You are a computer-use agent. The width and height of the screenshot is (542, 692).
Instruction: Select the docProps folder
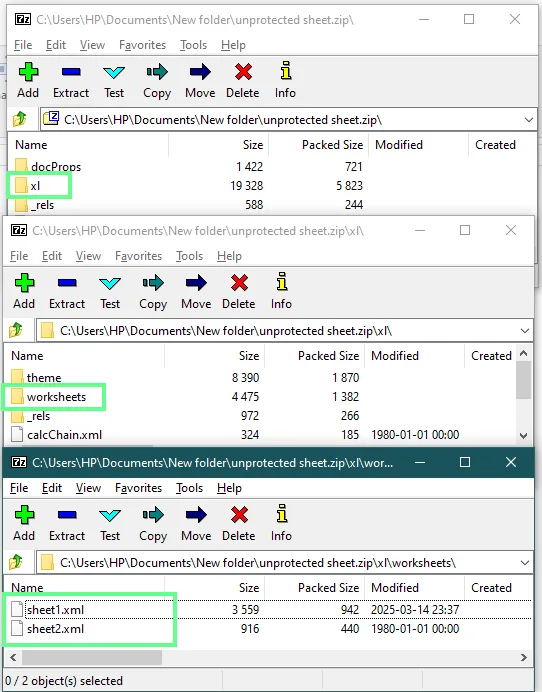(x=48, y=166)
